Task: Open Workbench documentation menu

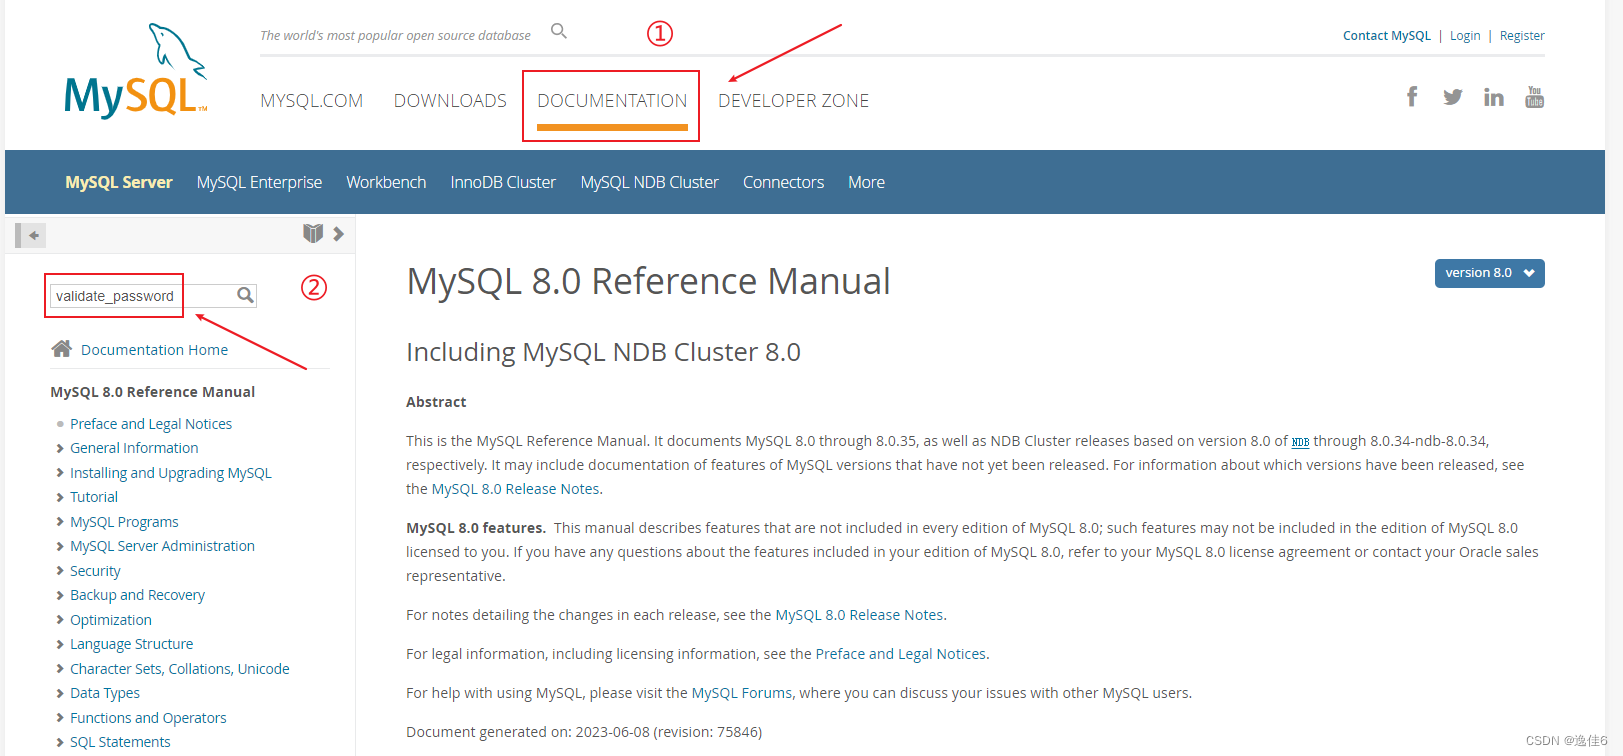Action: tap(386, 182)
